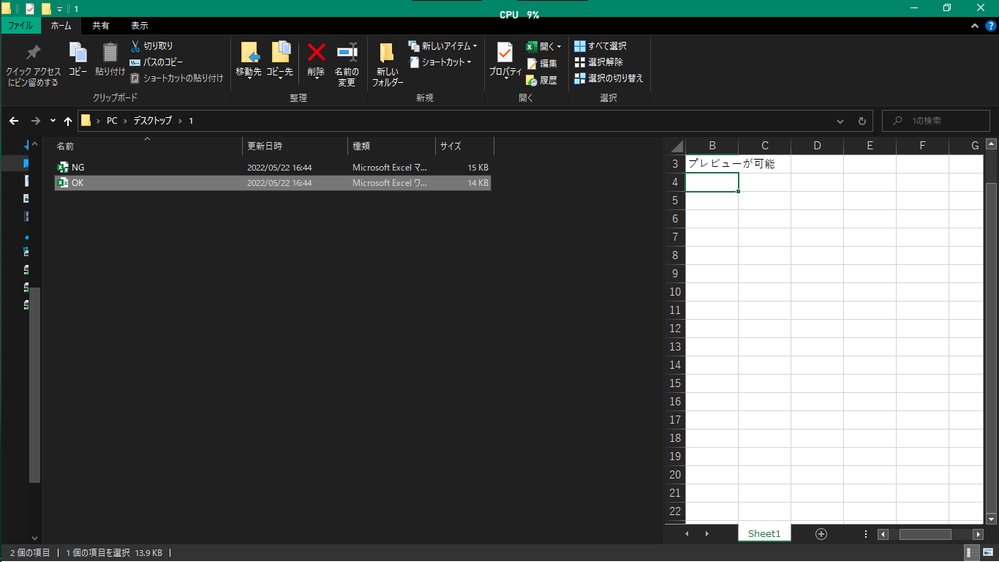Open the Open (開く) dropdown with Excel icon
Viewport: 999px width, 562px height.
coord(543,47)
